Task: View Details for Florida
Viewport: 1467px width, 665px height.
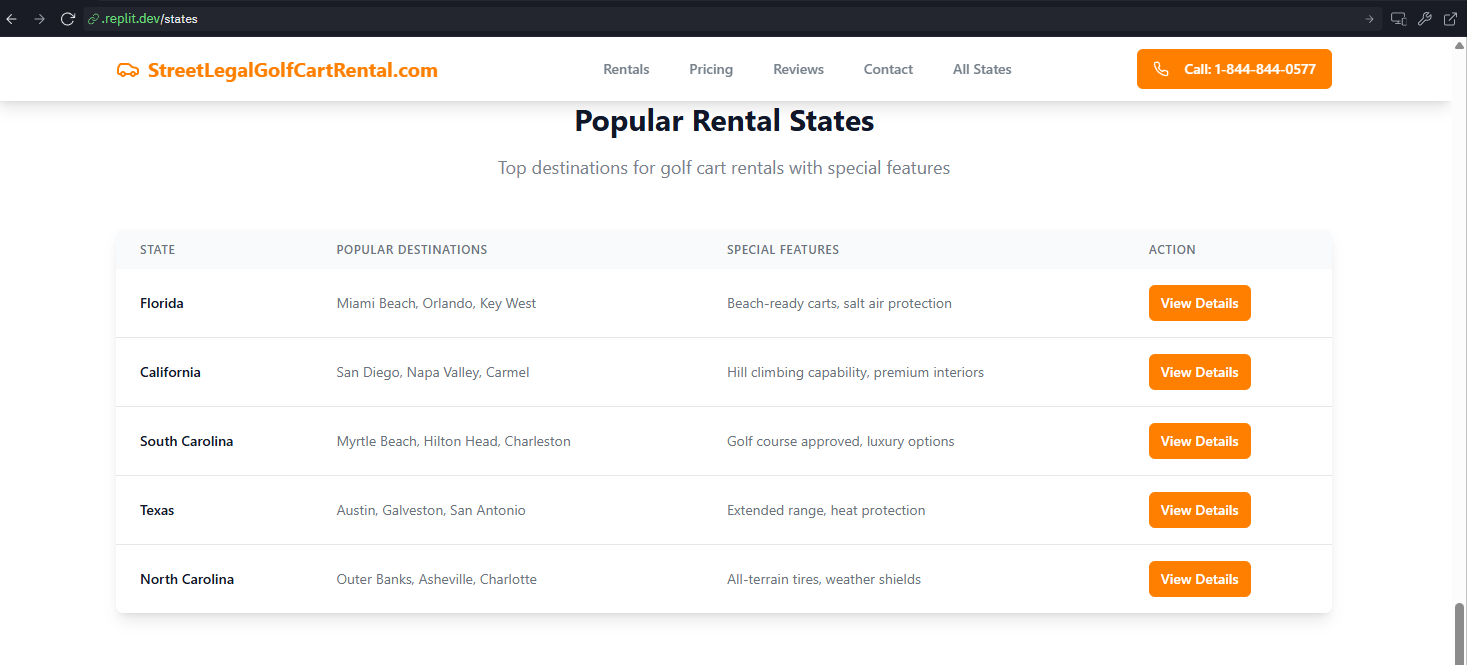Action: [1199, 304]
